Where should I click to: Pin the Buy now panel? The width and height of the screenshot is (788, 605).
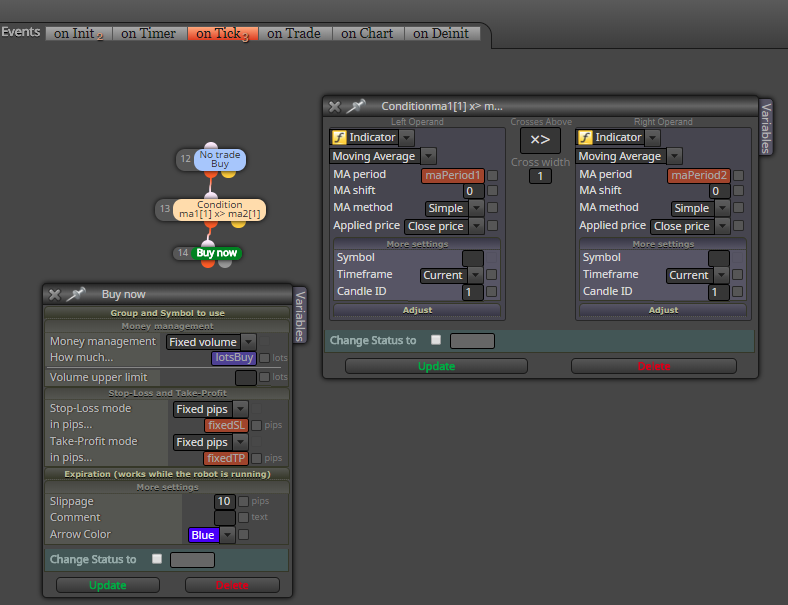[x=76, y=294]
